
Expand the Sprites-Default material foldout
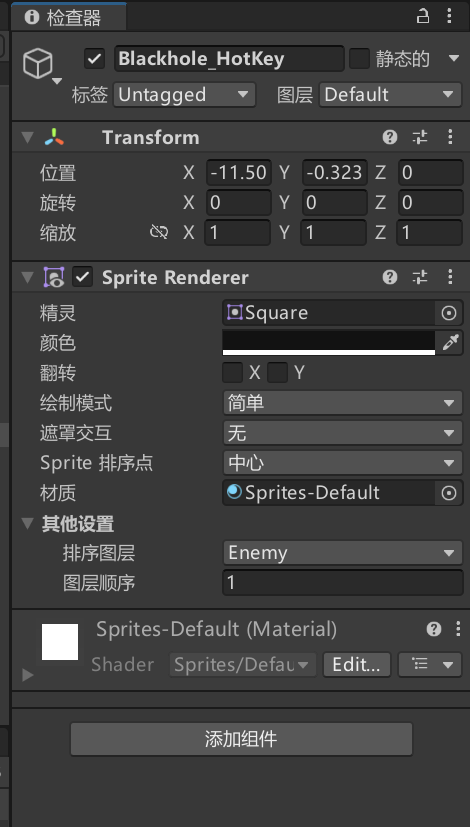point(27,675)
